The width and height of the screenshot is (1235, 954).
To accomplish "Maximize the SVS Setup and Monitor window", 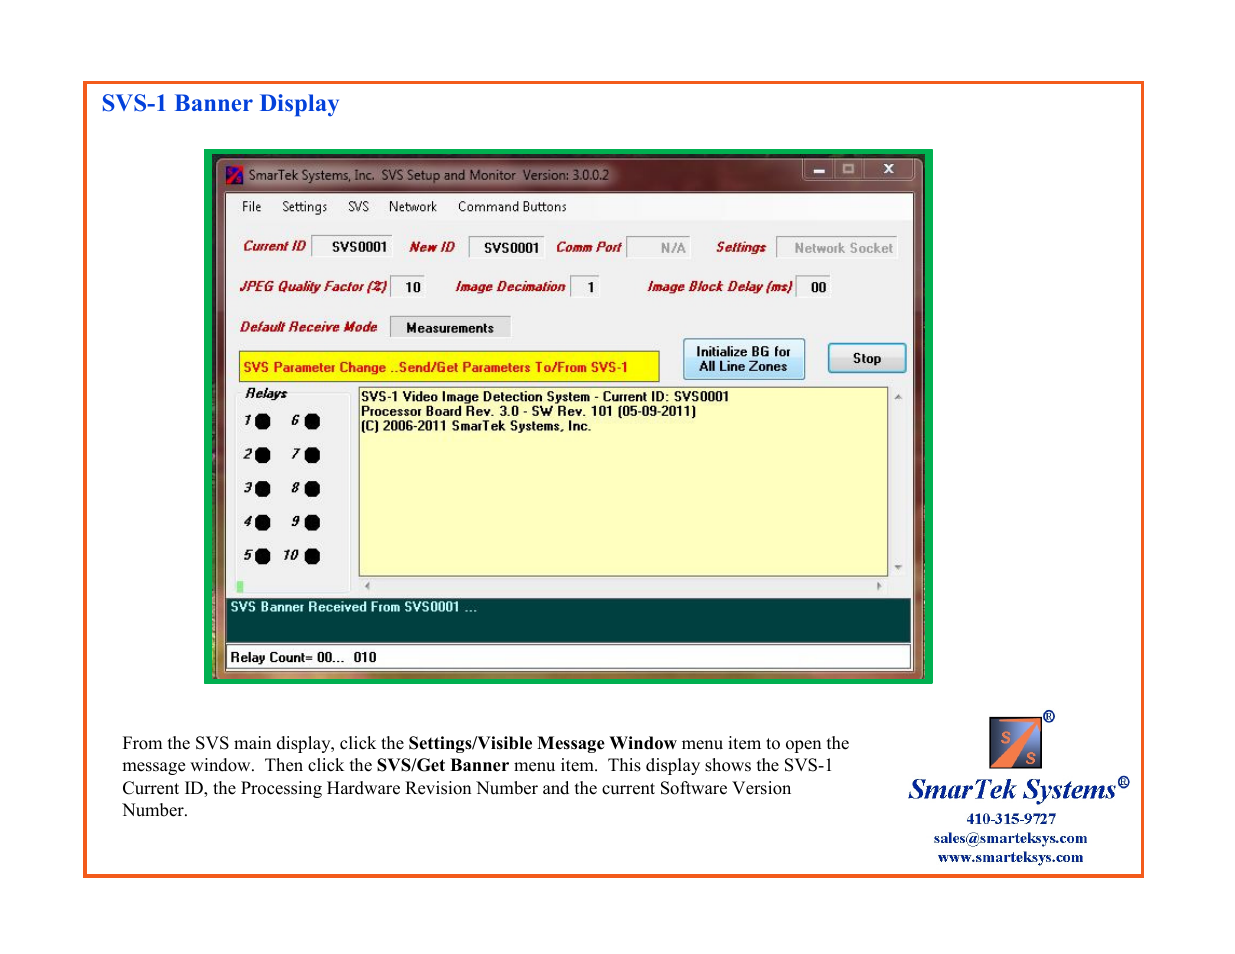I will click(x=848, y=169).
